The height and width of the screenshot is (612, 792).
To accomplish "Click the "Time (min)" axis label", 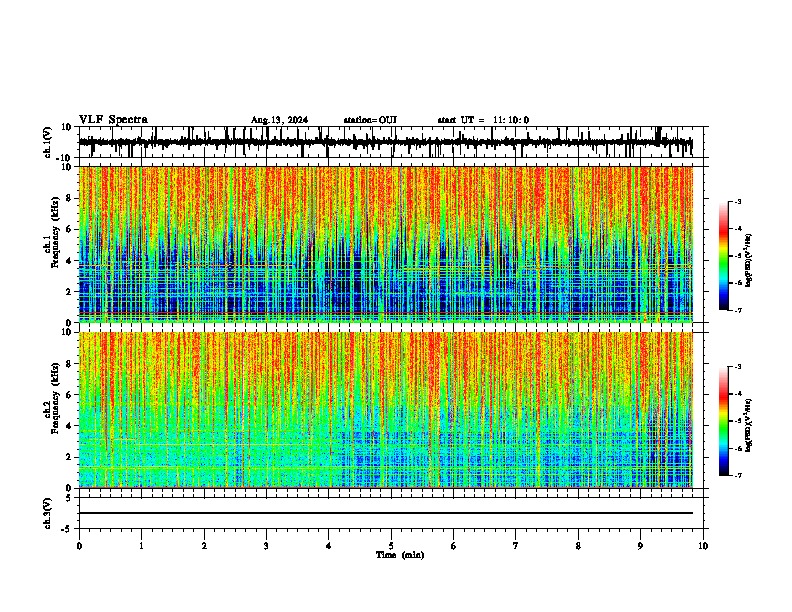I will [x=400, y=555].
